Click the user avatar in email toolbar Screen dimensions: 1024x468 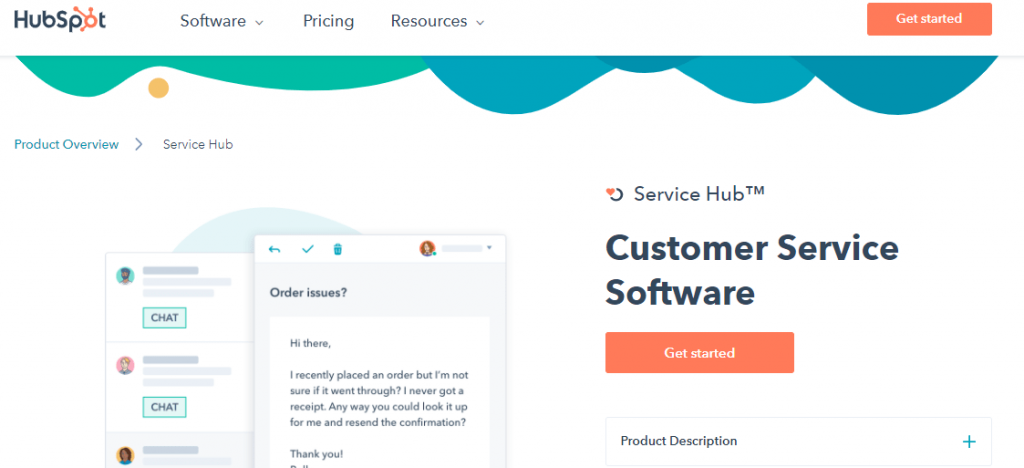(x=428, y=249)
